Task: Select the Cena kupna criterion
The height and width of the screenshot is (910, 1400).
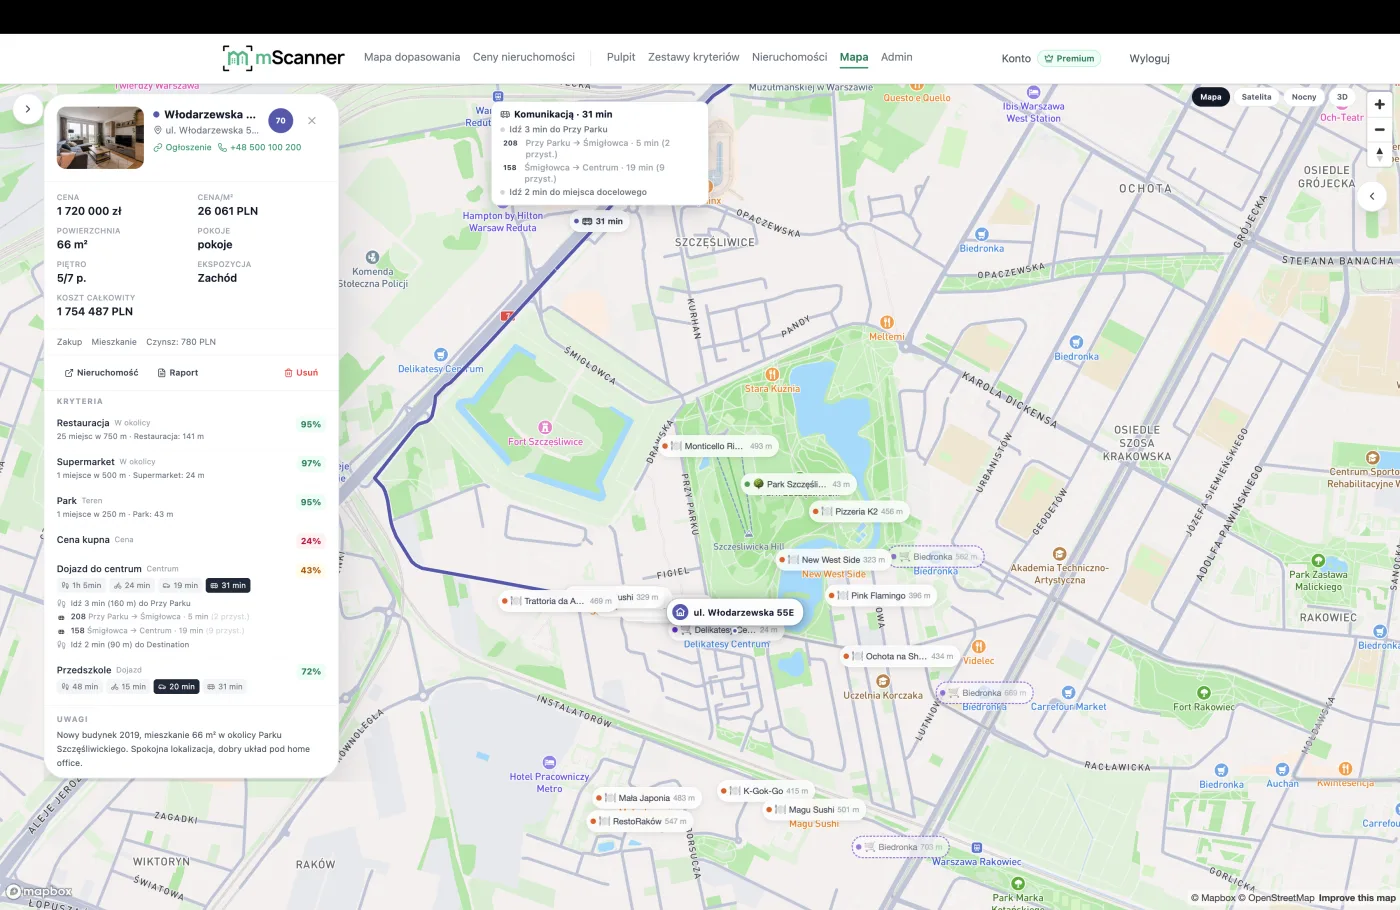Action: (190, 540)
